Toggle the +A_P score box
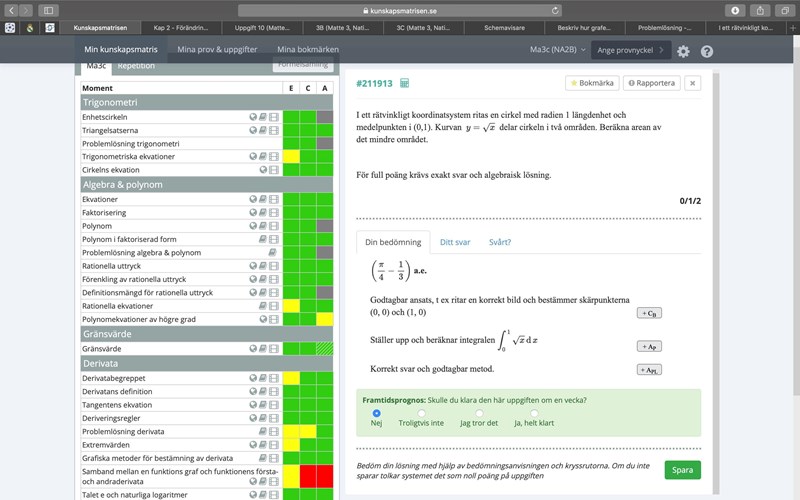Image resolution: width=800 pixels, height=500 pixels. [649, 346]
